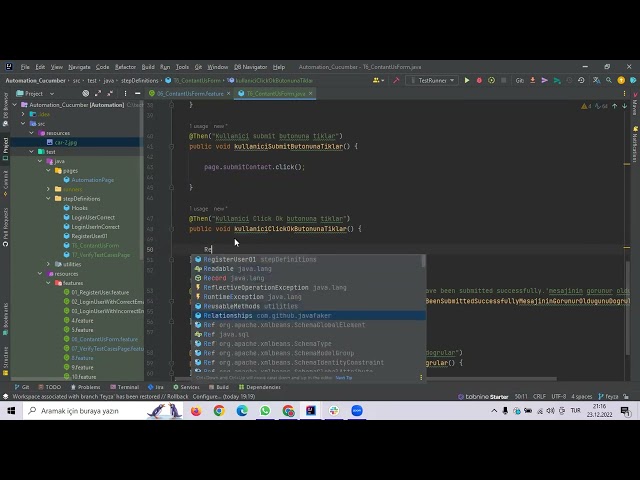Image resolution: width=640 pixels, height=480 pixels.
Task: Push commits with the purple arrow icon
Action: click(x=544, y=80)
